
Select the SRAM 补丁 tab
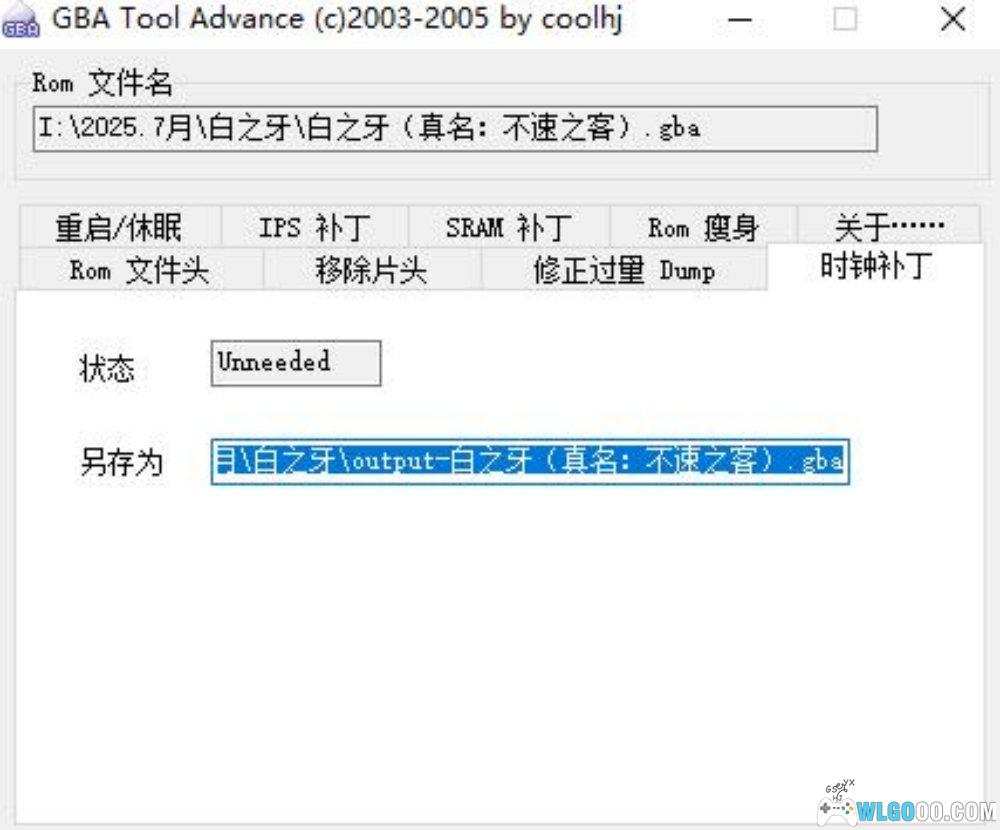point(507,228)
